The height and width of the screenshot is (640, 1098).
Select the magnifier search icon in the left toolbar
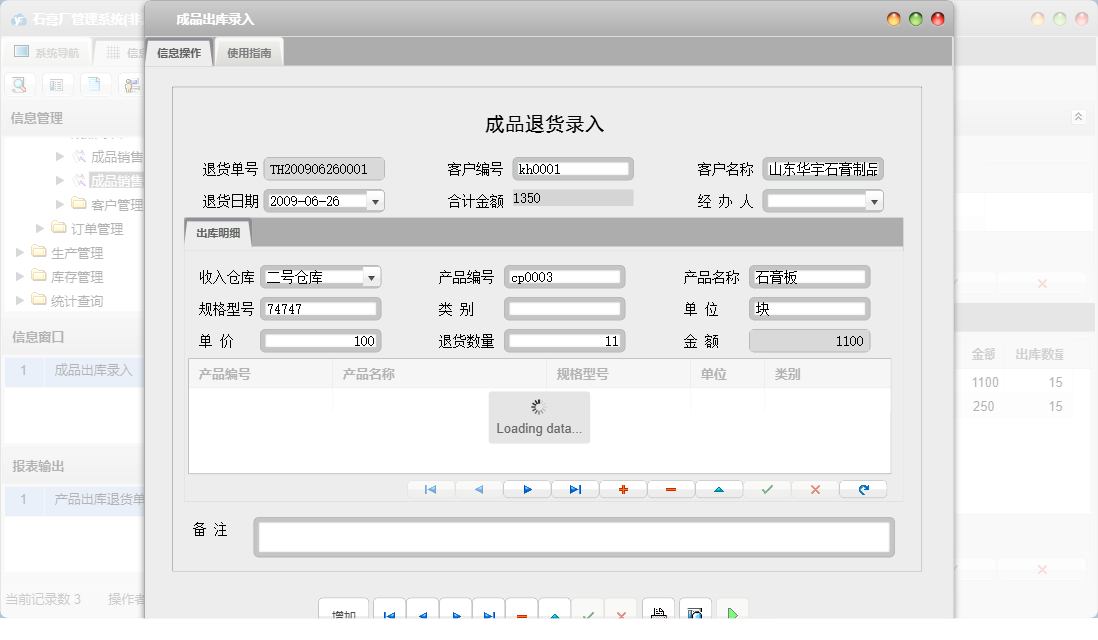pyautogui.click(x=19, y=84)
